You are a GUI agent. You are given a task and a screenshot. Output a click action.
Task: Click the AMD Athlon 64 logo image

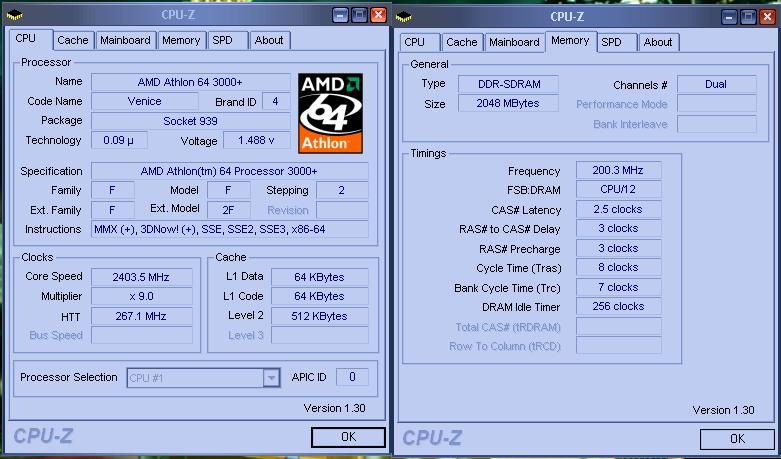click(x=330, y=114)
